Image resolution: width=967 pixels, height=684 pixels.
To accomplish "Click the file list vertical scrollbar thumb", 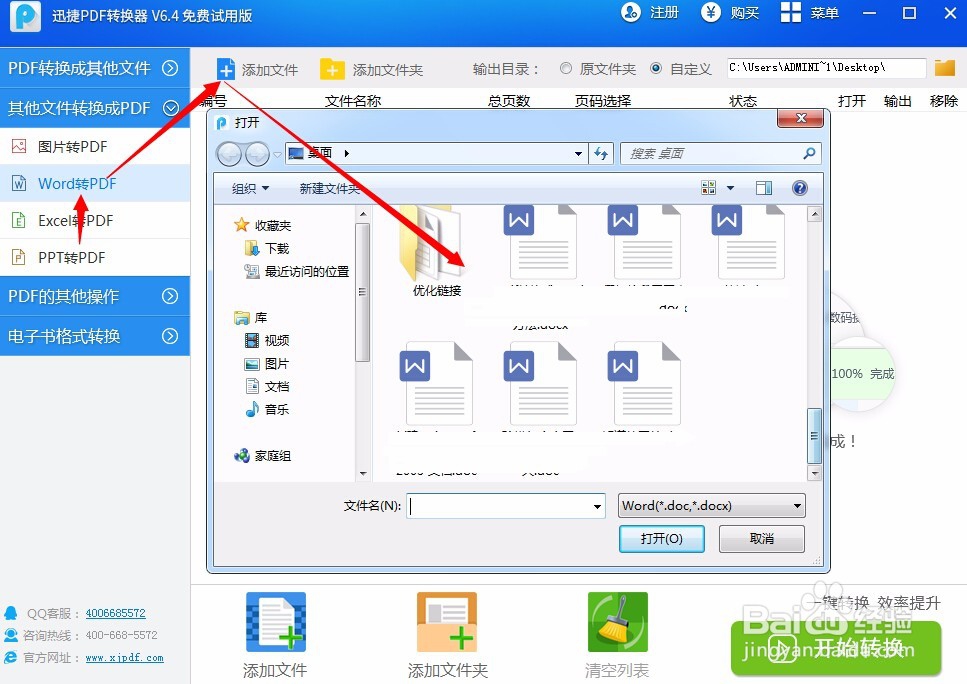I will click(x=814, y=435).
